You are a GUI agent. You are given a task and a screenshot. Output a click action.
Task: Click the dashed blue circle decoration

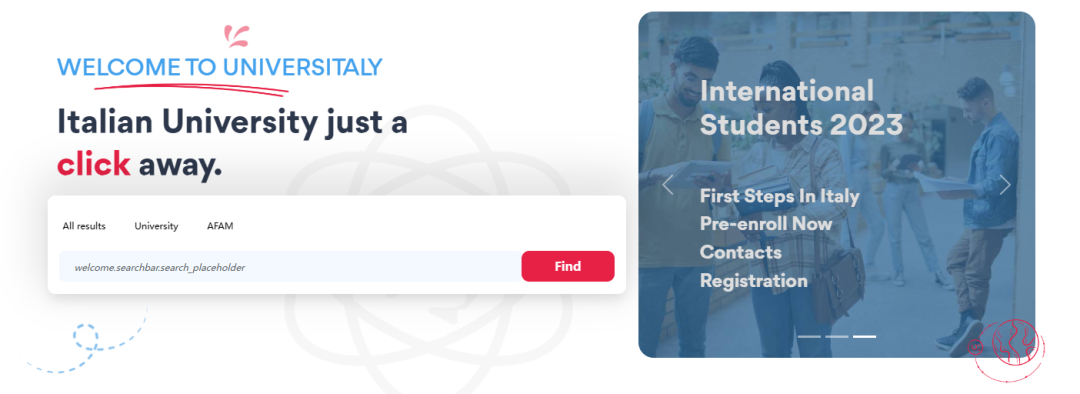[86, 337]
